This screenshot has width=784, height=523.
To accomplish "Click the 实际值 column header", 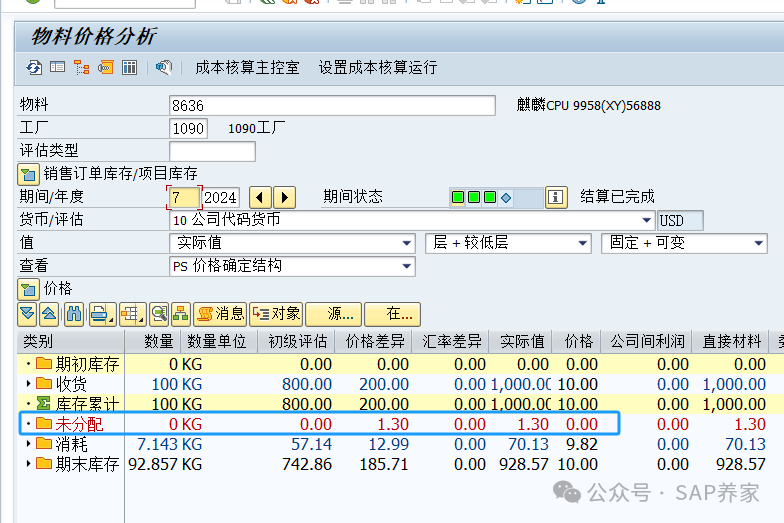I will click(x=520, y=342).
